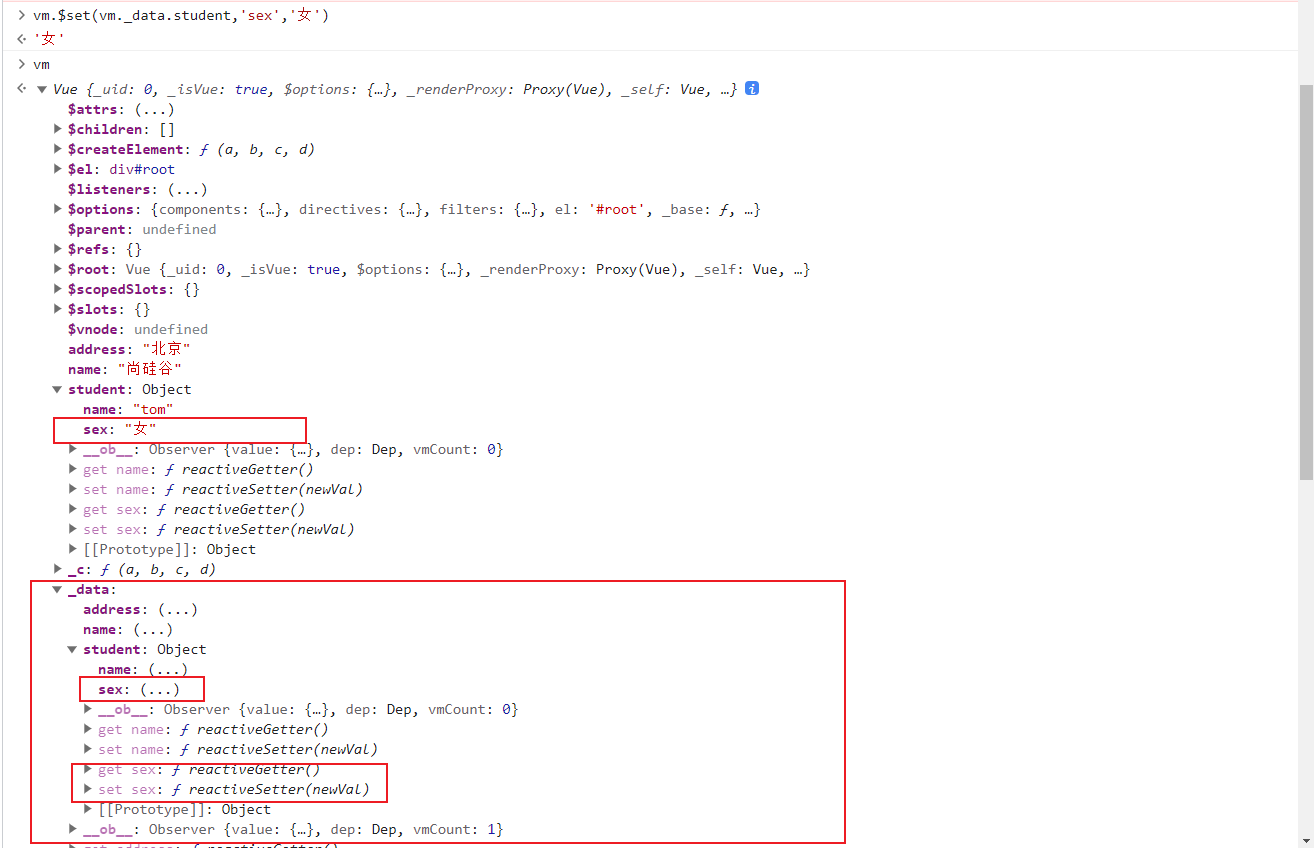Click the 'vm' console input line

pos(41,64)
